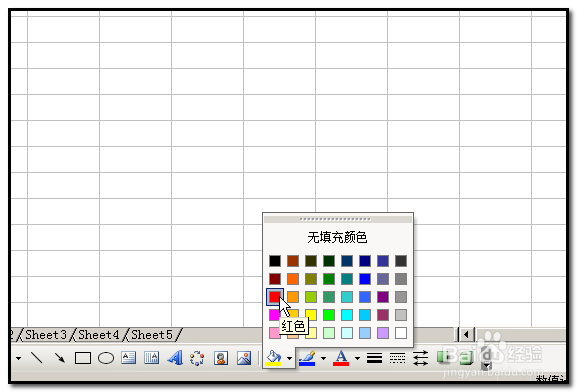The image size is (577, 392).
Task: Pick the indigo swatch beside darkest gray
Action: click(x=383, y=261)
